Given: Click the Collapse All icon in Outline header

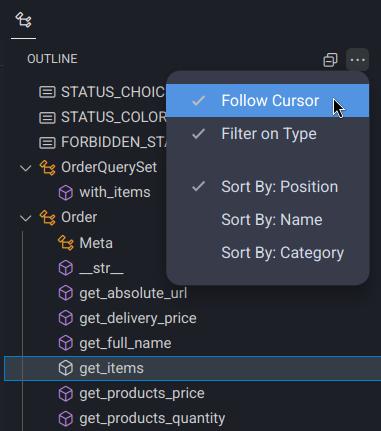Looking at the screenshot, I should click(330, 60).
